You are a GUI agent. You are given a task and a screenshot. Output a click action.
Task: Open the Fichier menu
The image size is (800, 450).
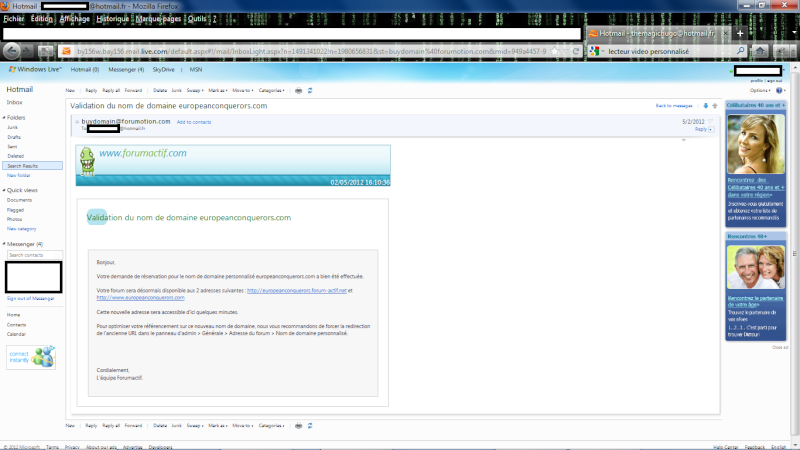pyautogui.click(x=14, y=19)
